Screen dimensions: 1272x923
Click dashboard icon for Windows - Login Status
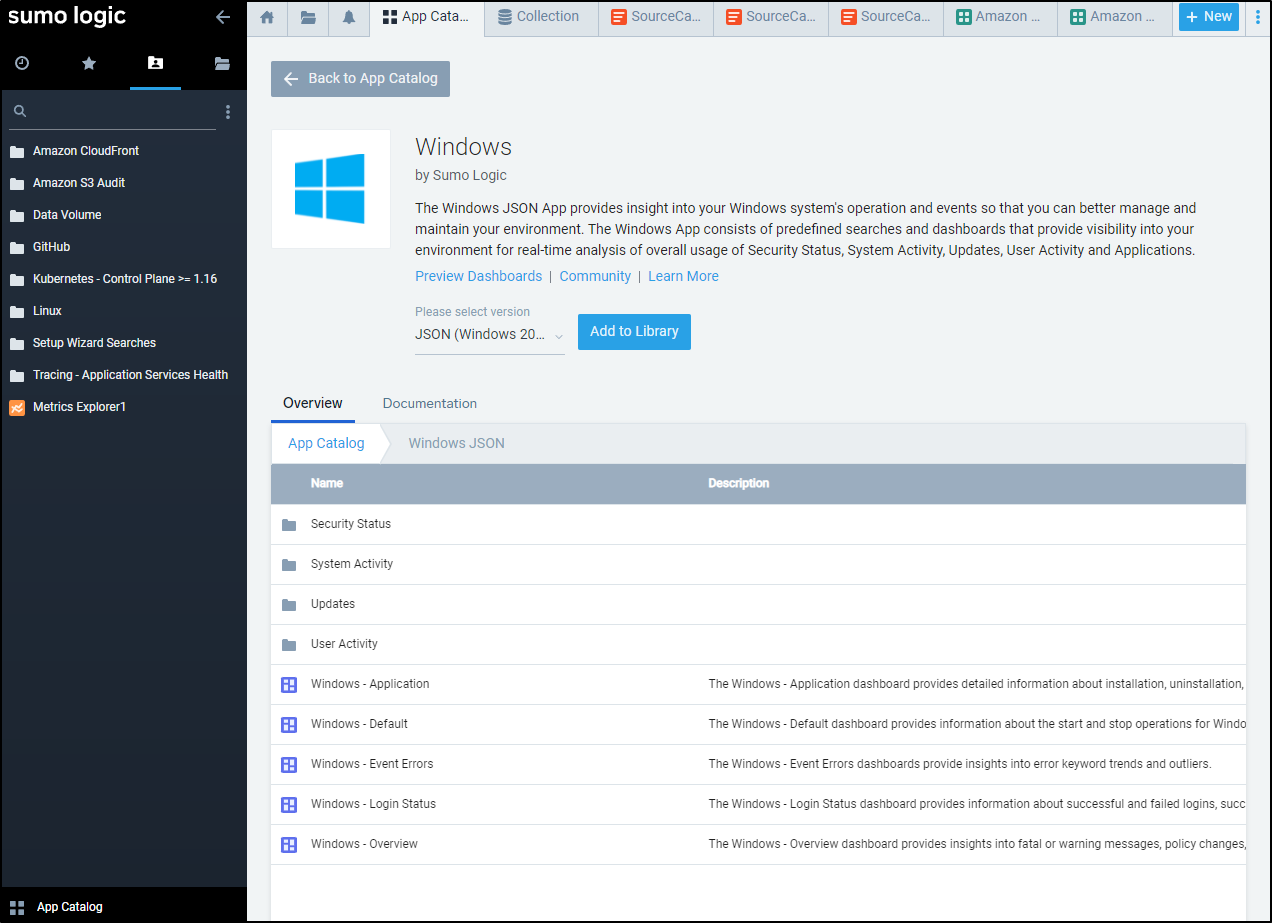(x=289, y=805)
